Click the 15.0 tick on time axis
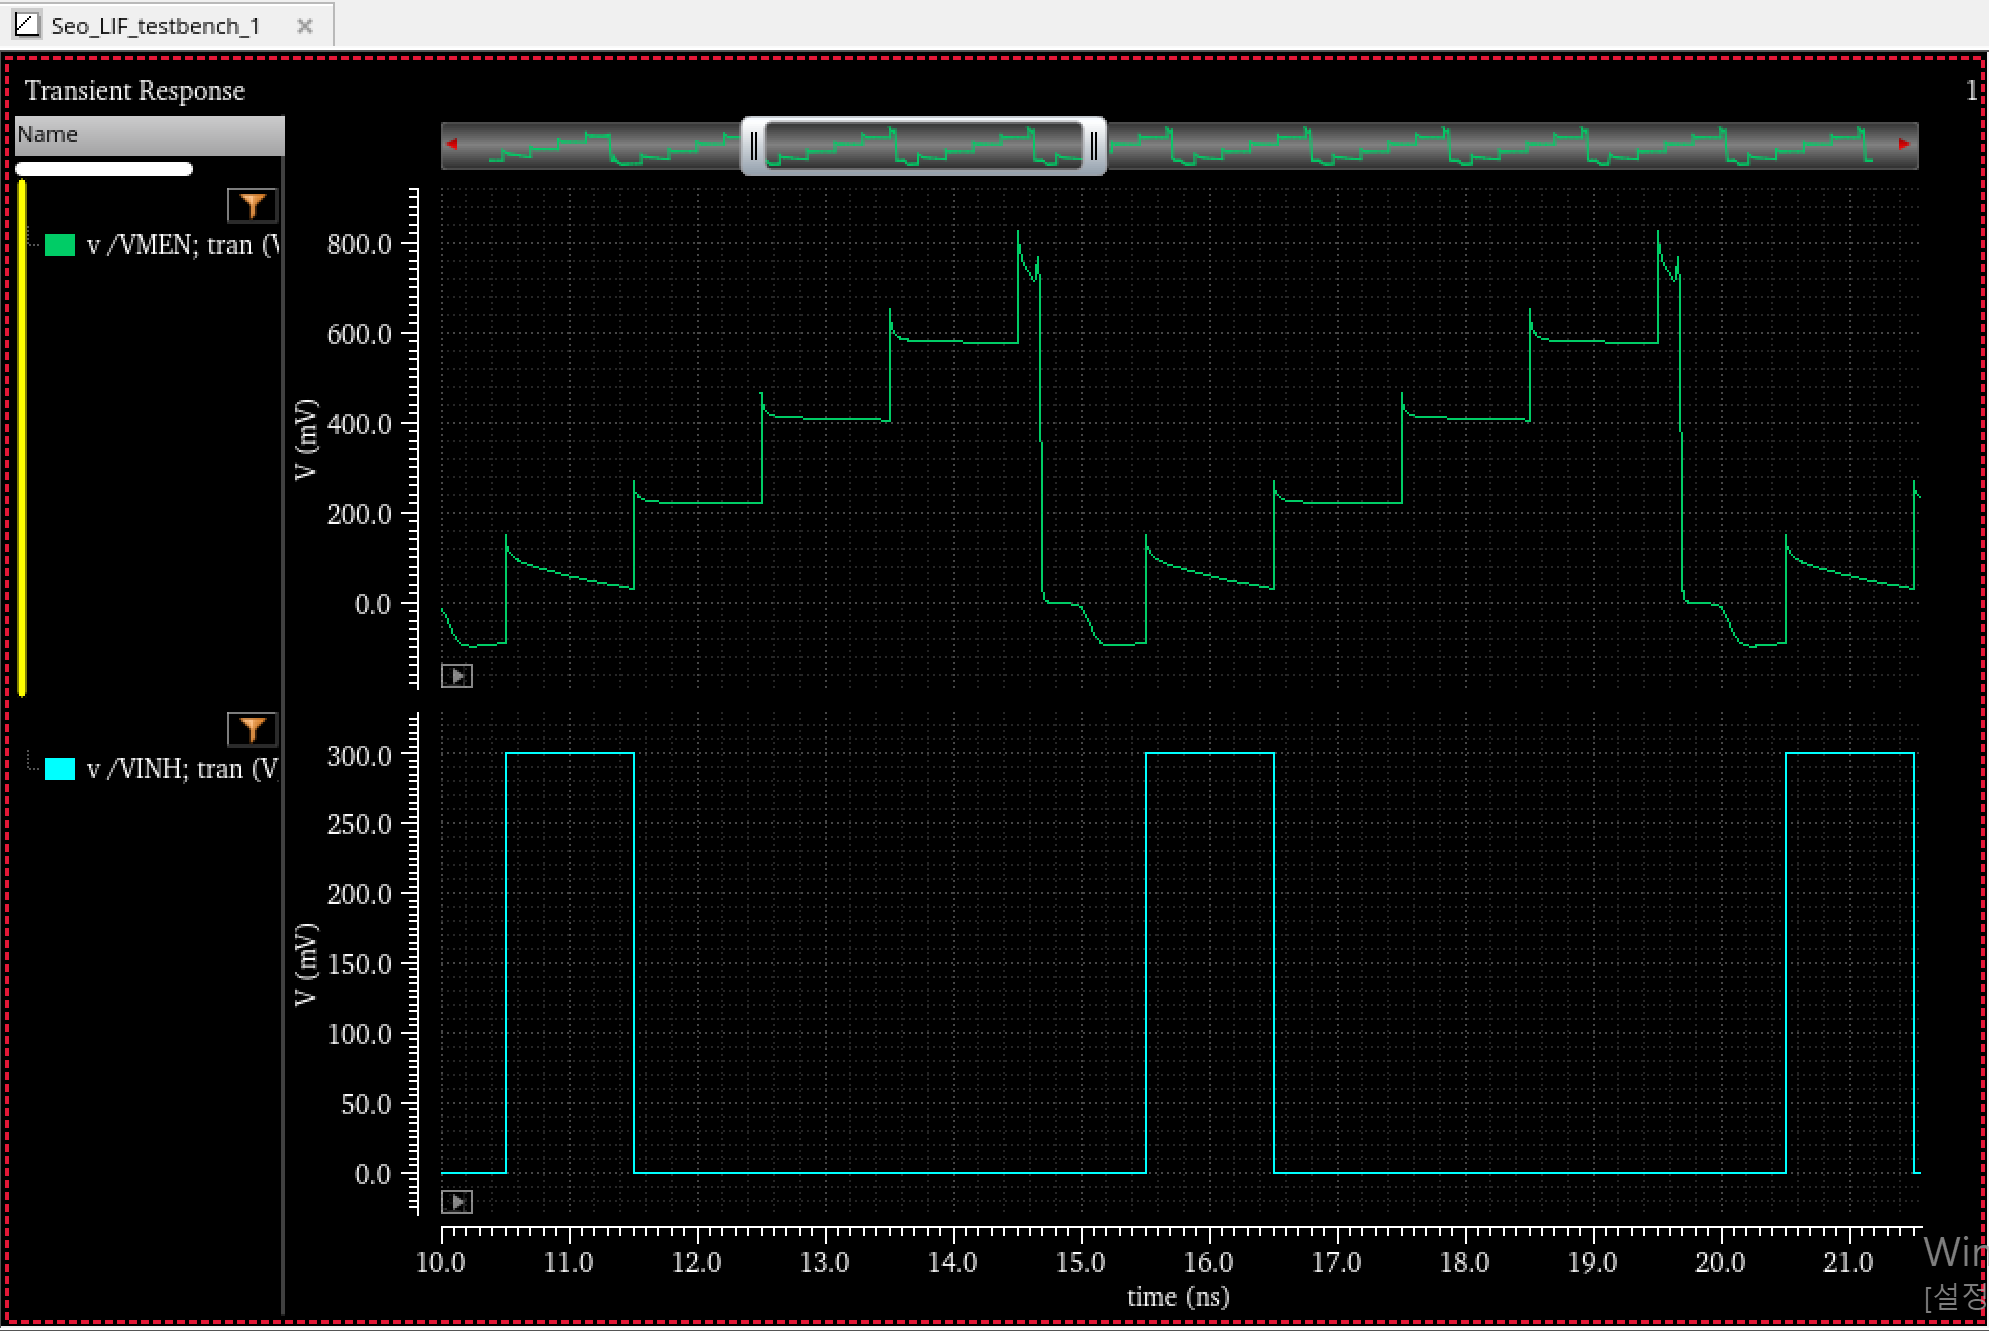The width and height of the screenshot is (1989, 1331). (1081, 1262)
